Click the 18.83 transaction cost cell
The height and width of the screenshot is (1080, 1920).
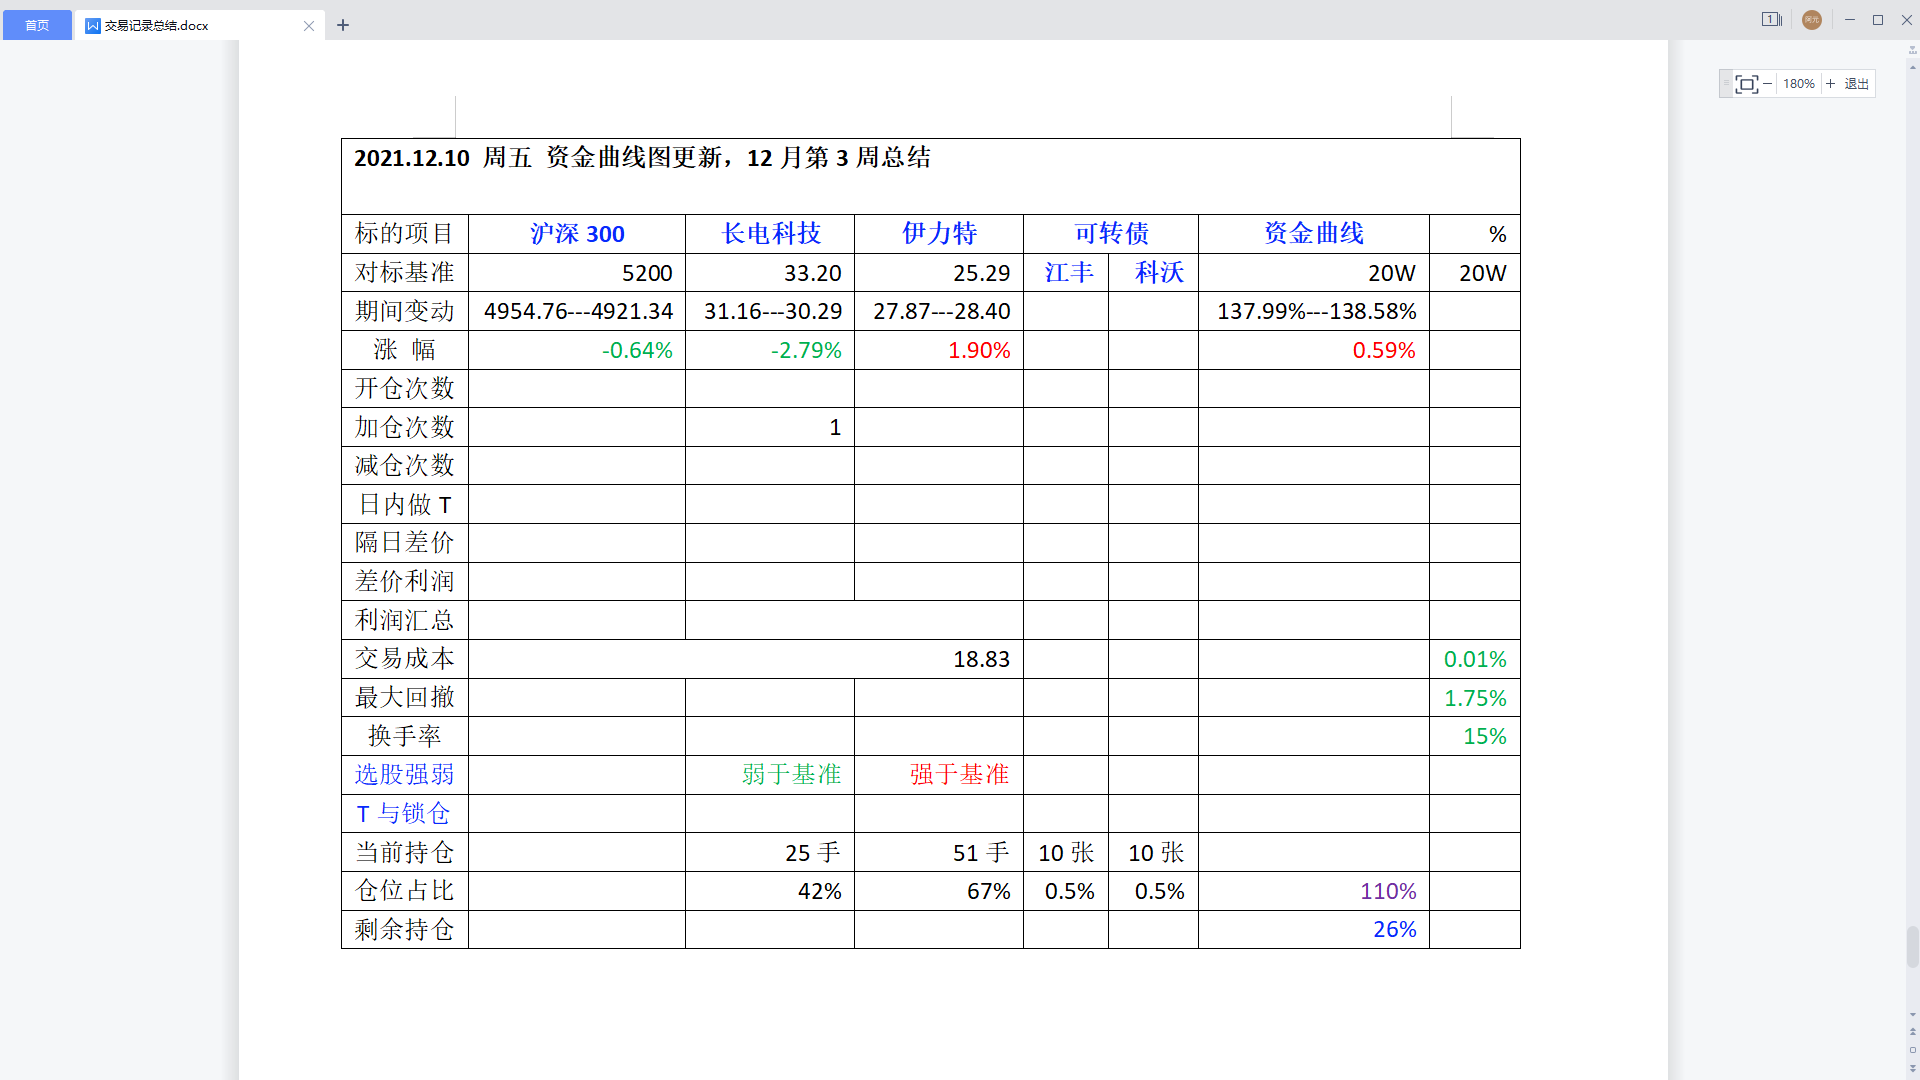pos(746,659)
